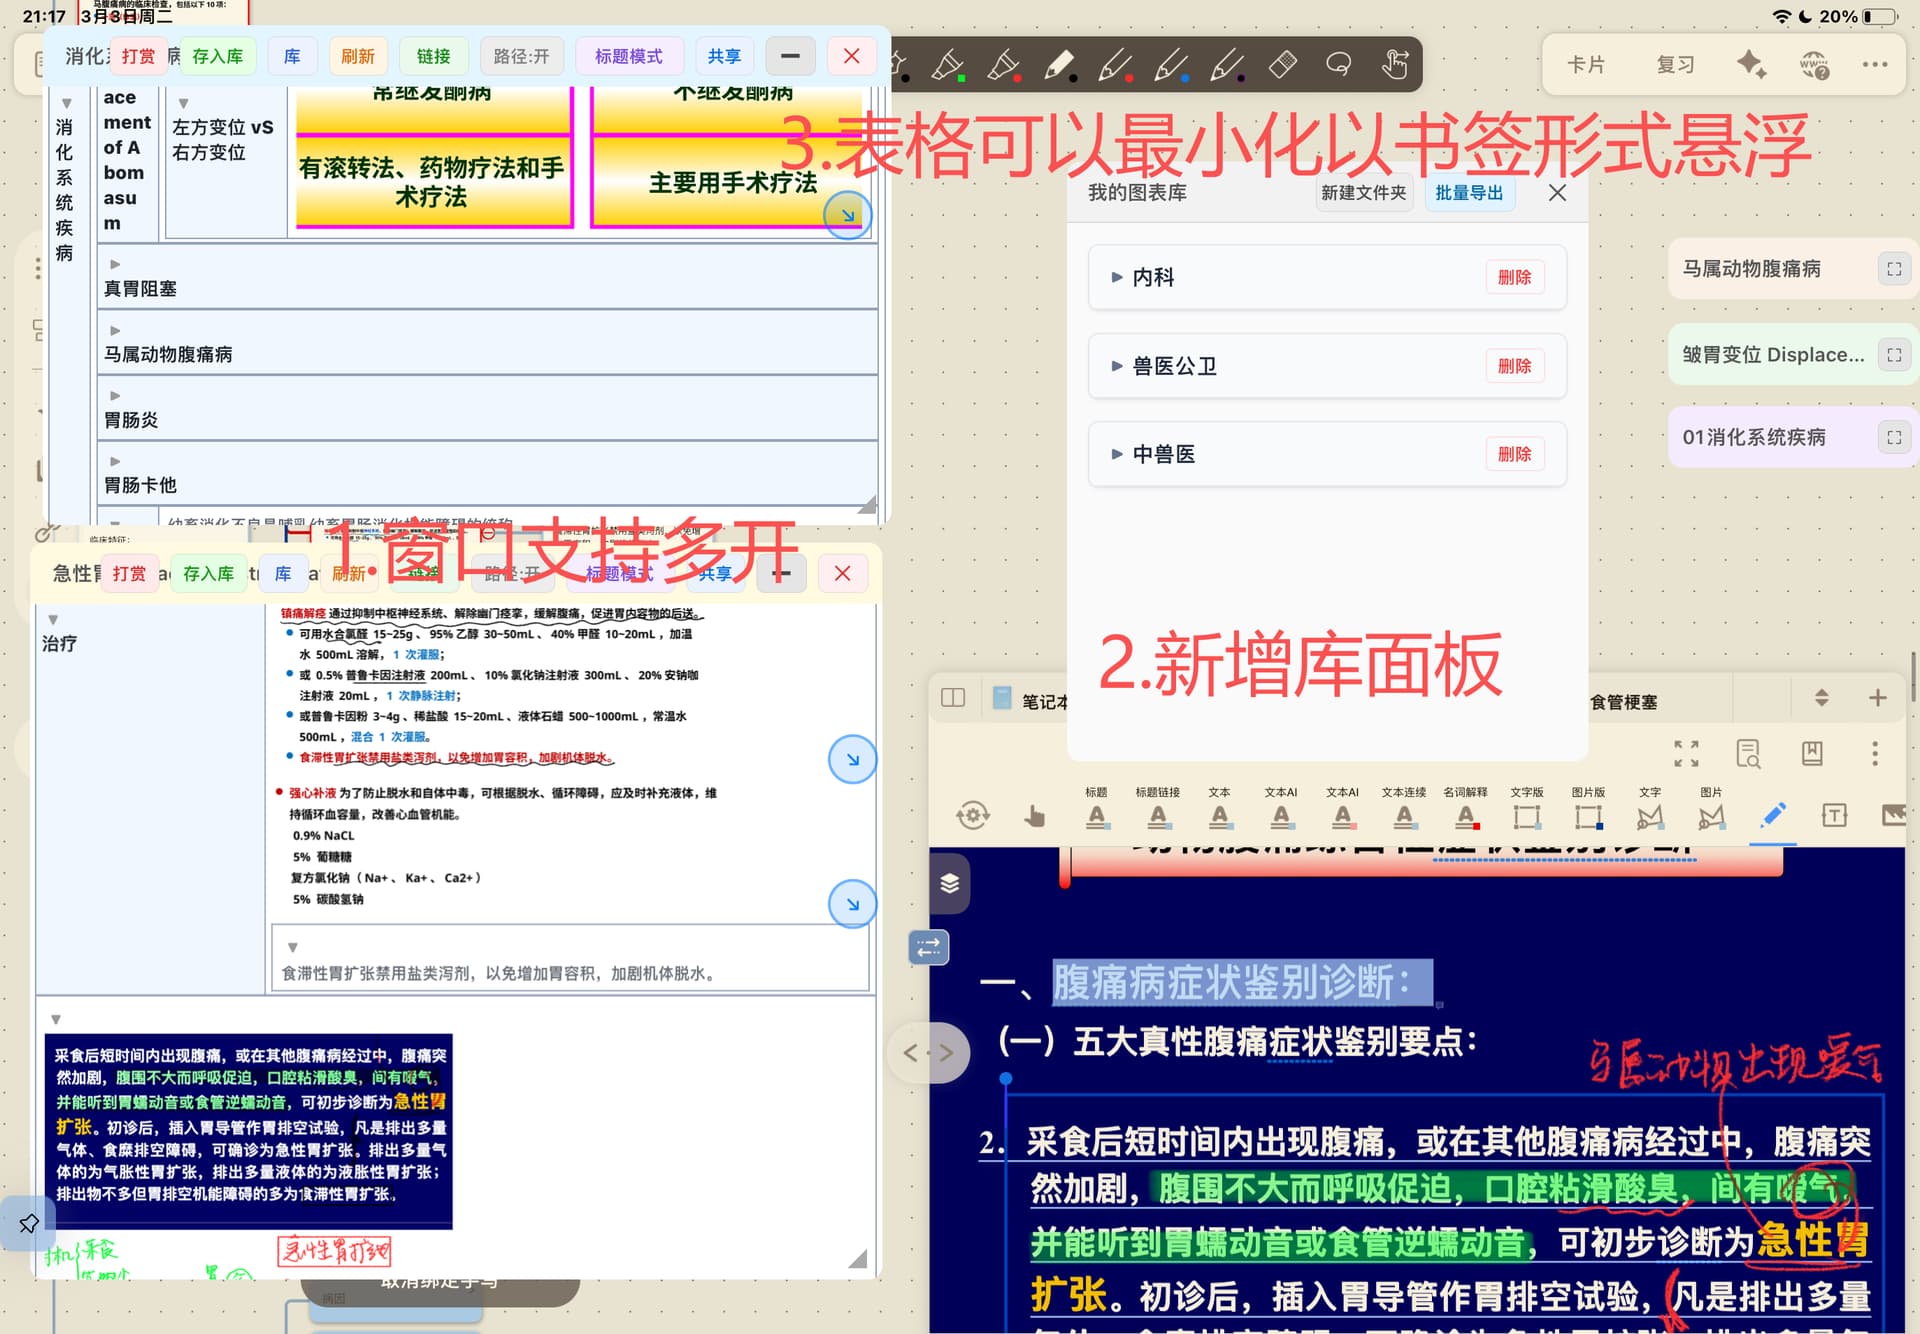Switch to the 卡片 tab
This screenshot has width=1920, height=1334.
click(1586, 65)
